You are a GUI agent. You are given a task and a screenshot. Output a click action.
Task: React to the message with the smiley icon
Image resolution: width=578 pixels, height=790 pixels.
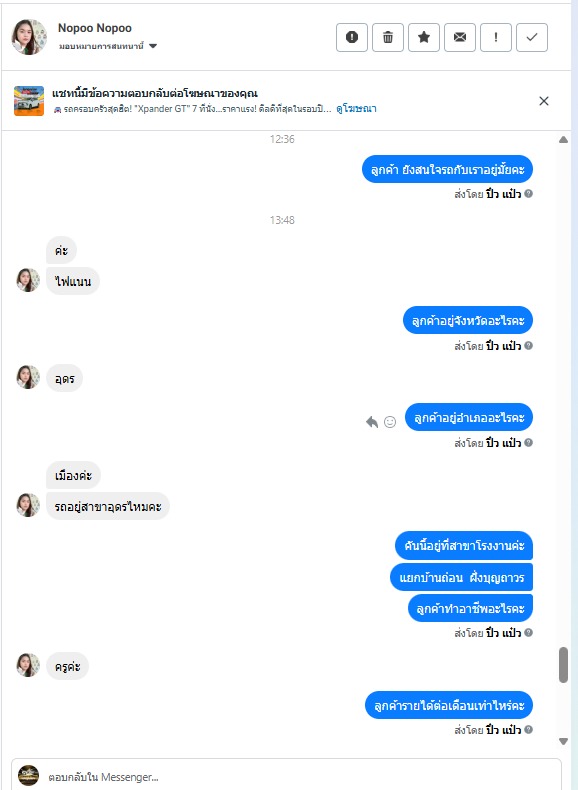(390, 422)
